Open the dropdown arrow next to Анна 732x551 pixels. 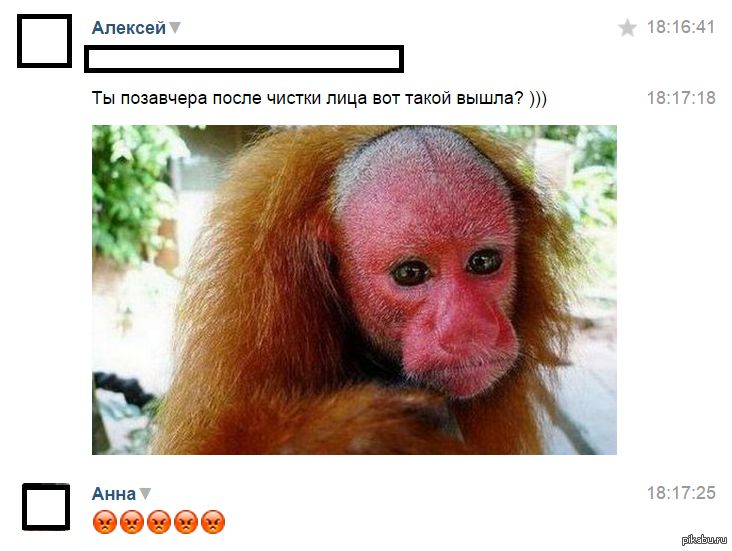pos(145,493)
